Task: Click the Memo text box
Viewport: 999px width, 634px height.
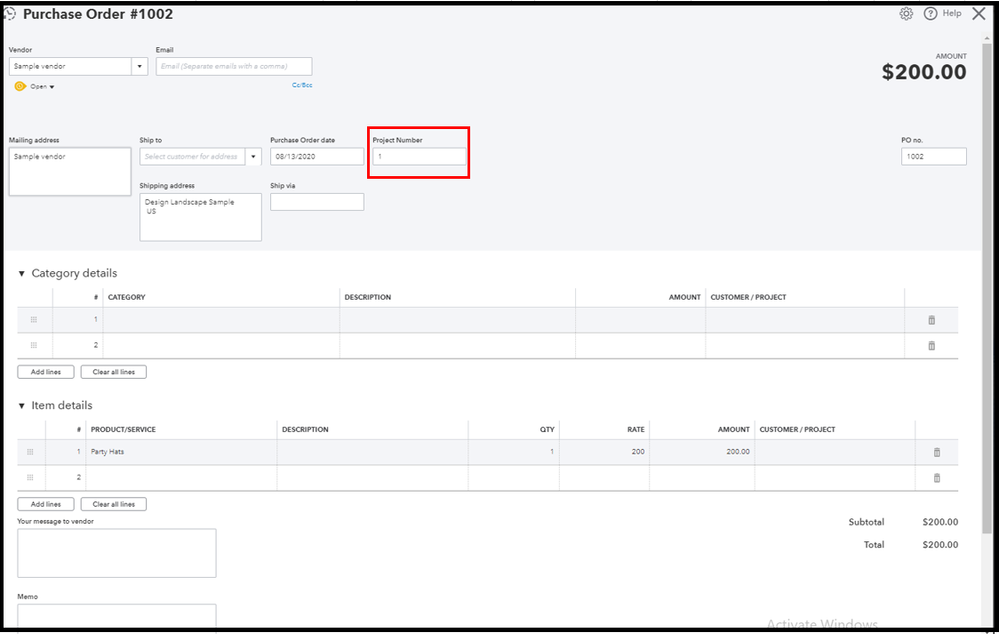Action: coord(117,615)
